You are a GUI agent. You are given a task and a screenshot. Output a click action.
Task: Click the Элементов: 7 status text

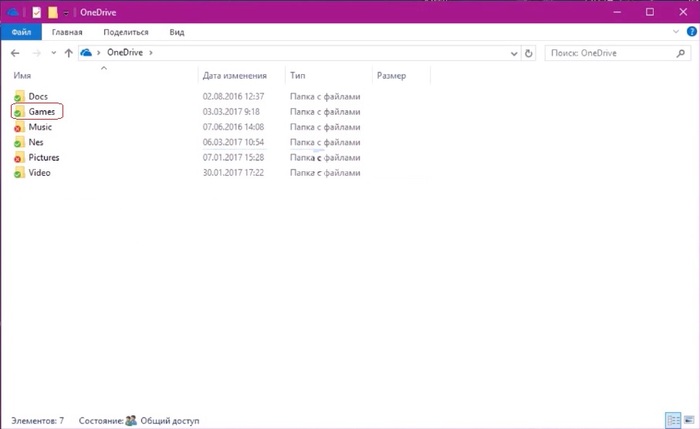pos(38,421)
